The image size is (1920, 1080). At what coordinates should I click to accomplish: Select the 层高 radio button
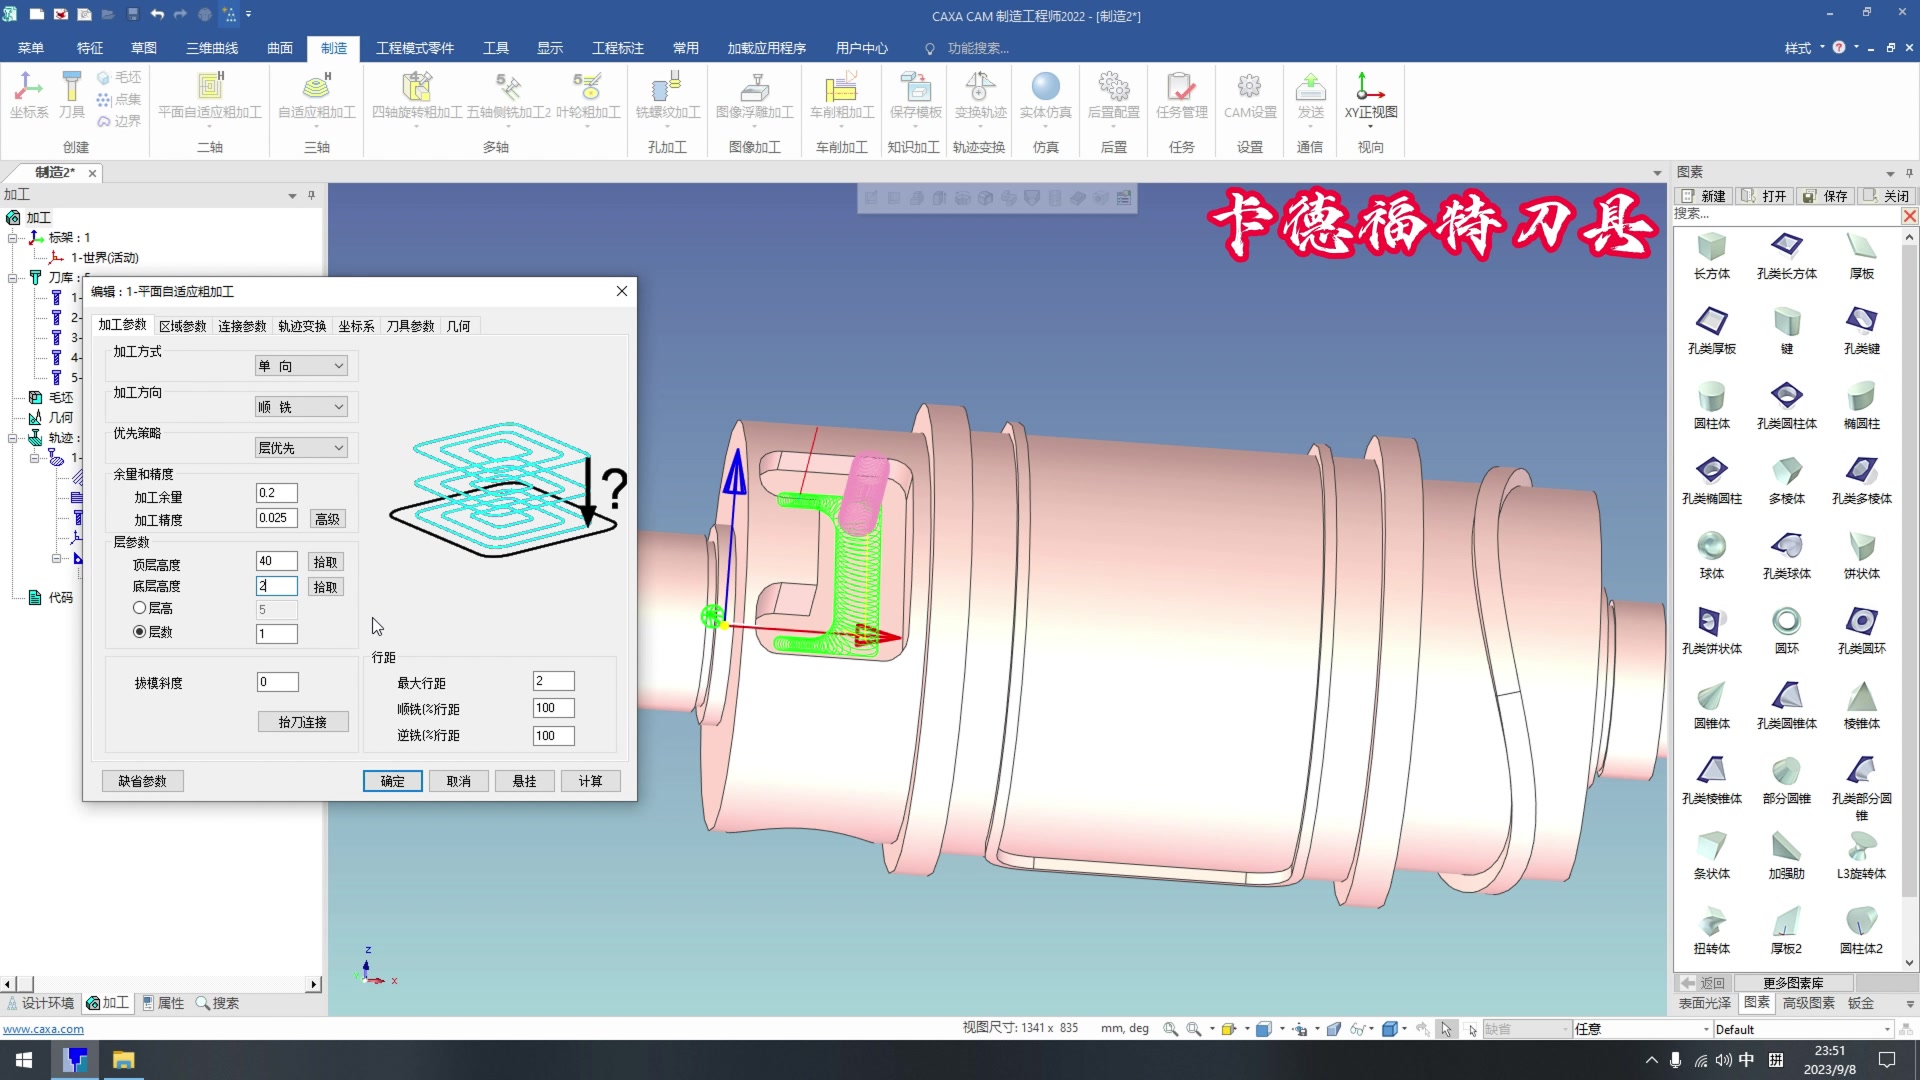click(140, 608)
